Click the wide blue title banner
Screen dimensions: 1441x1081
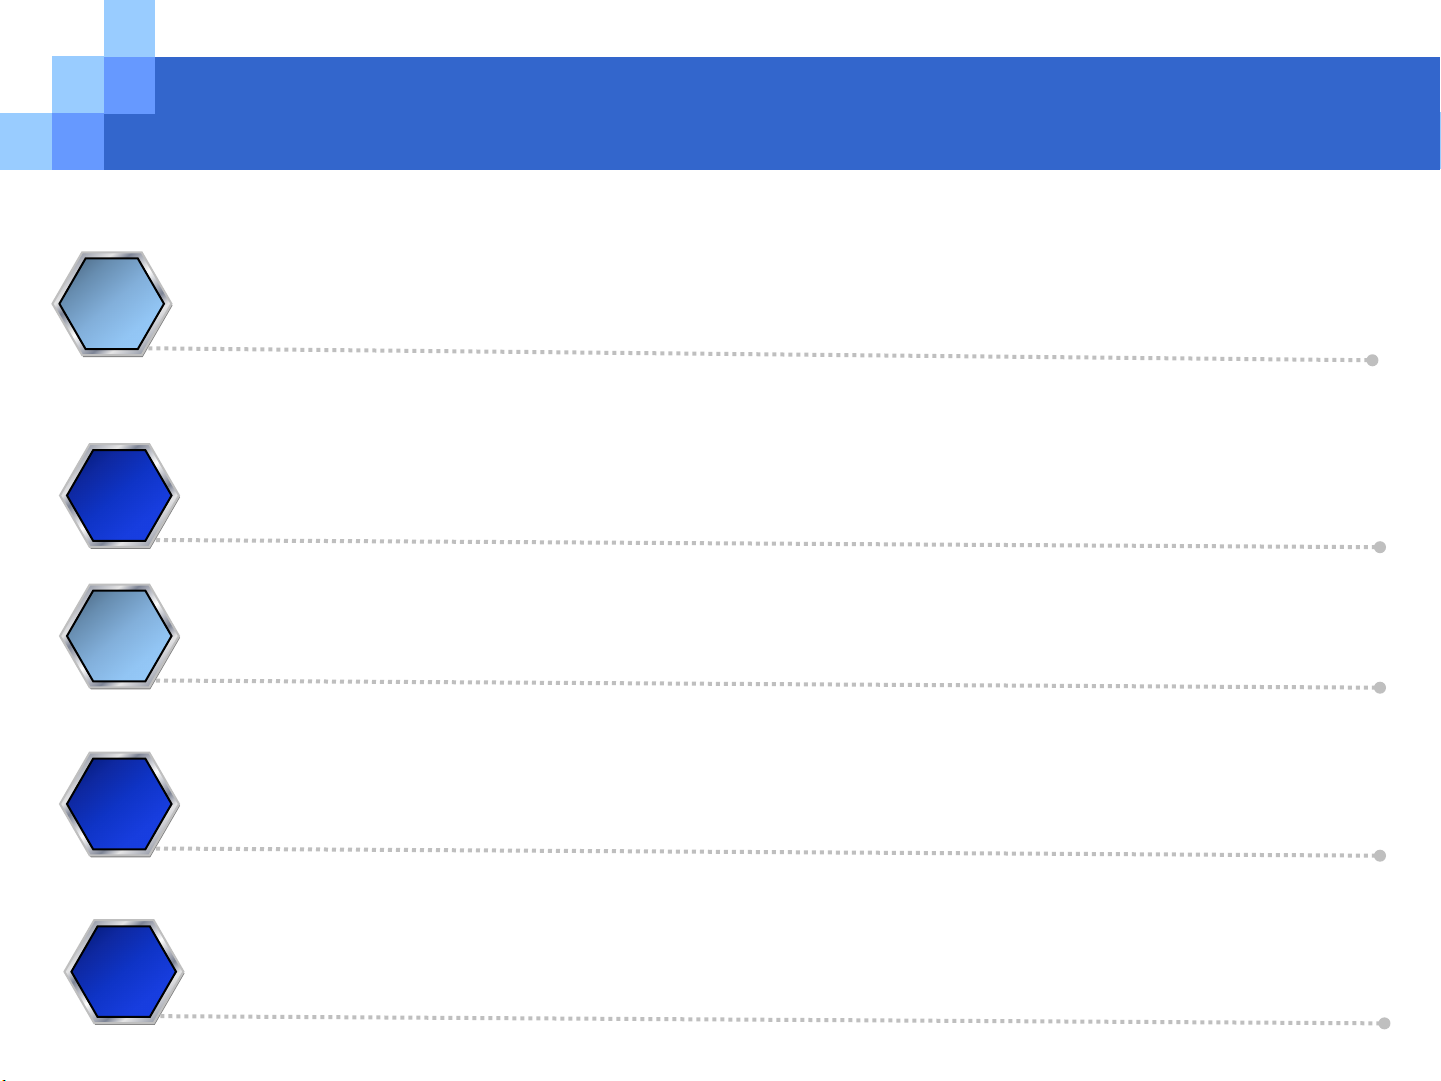(771, 113)
